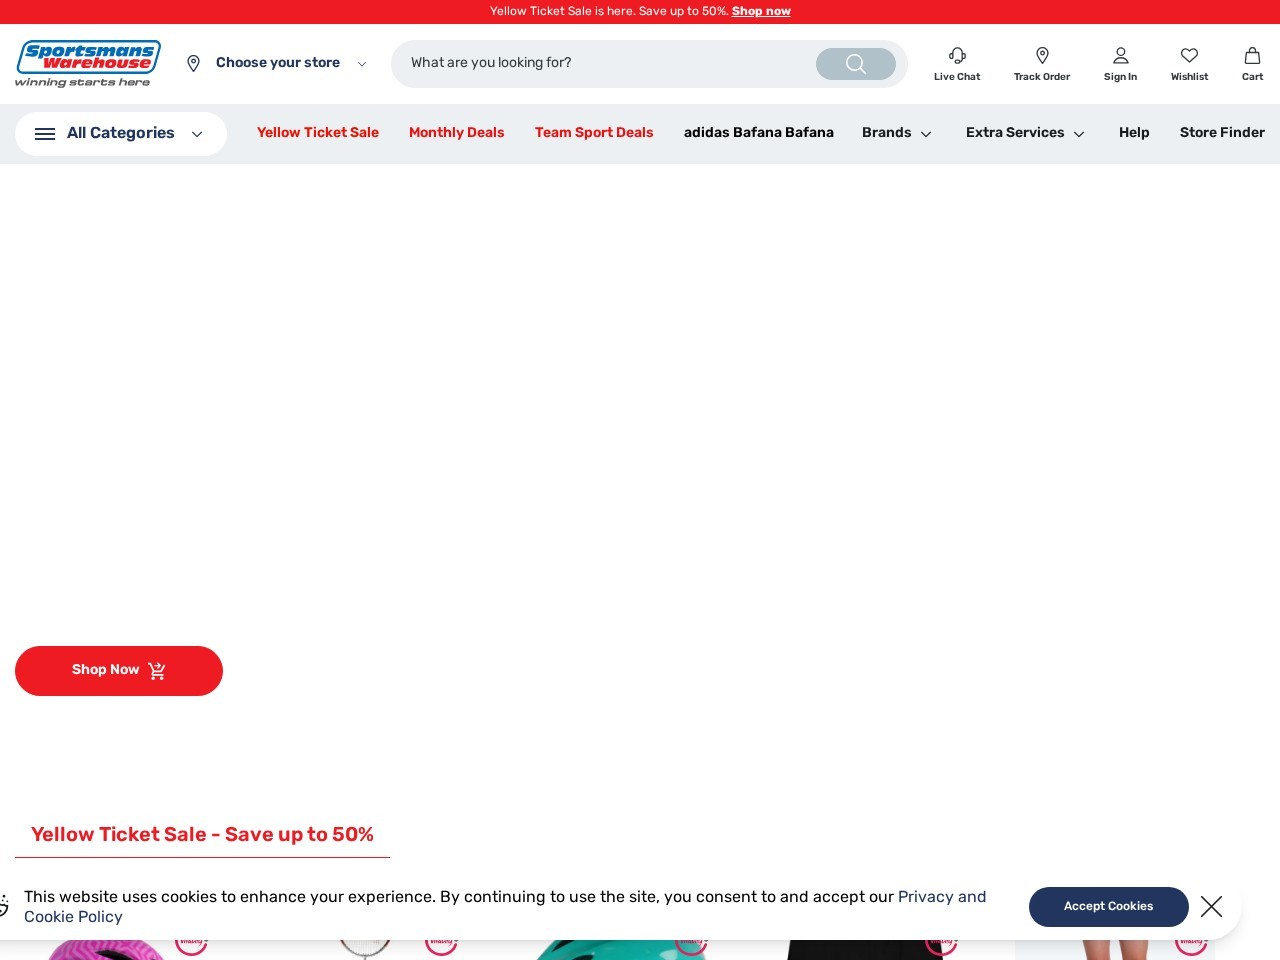
Task: Open the Privacy and Cookie Policy link
Action: click(x=940, y=897)
